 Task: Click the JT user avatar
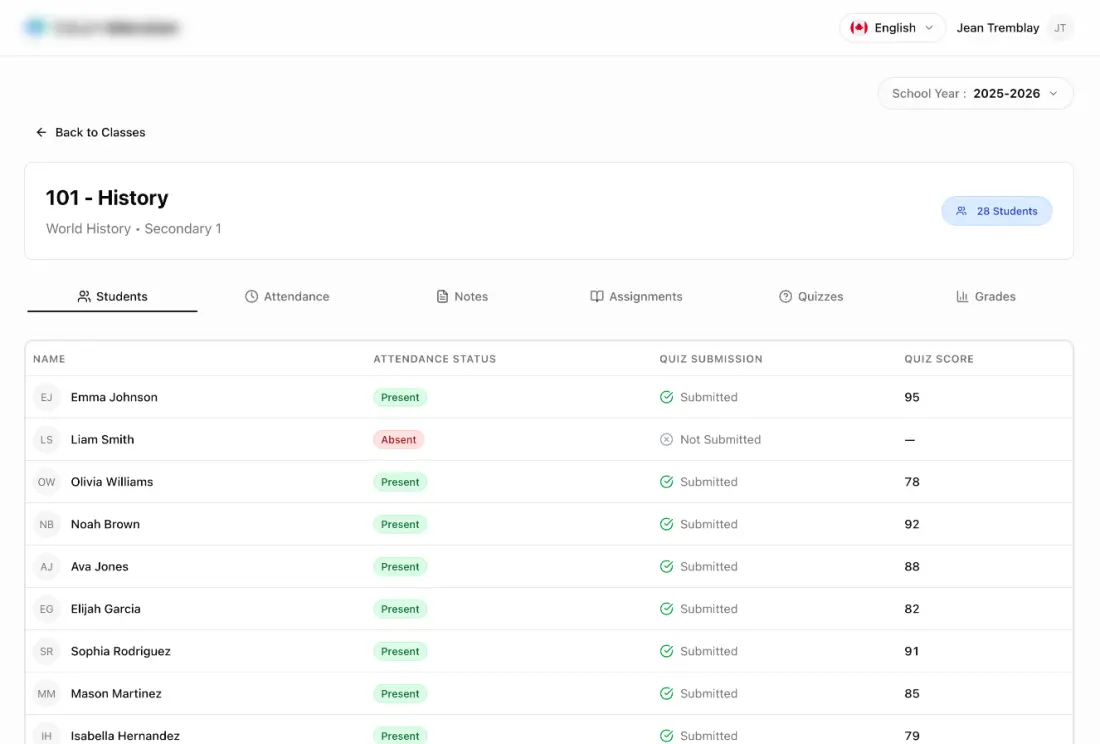[1060, 28]
